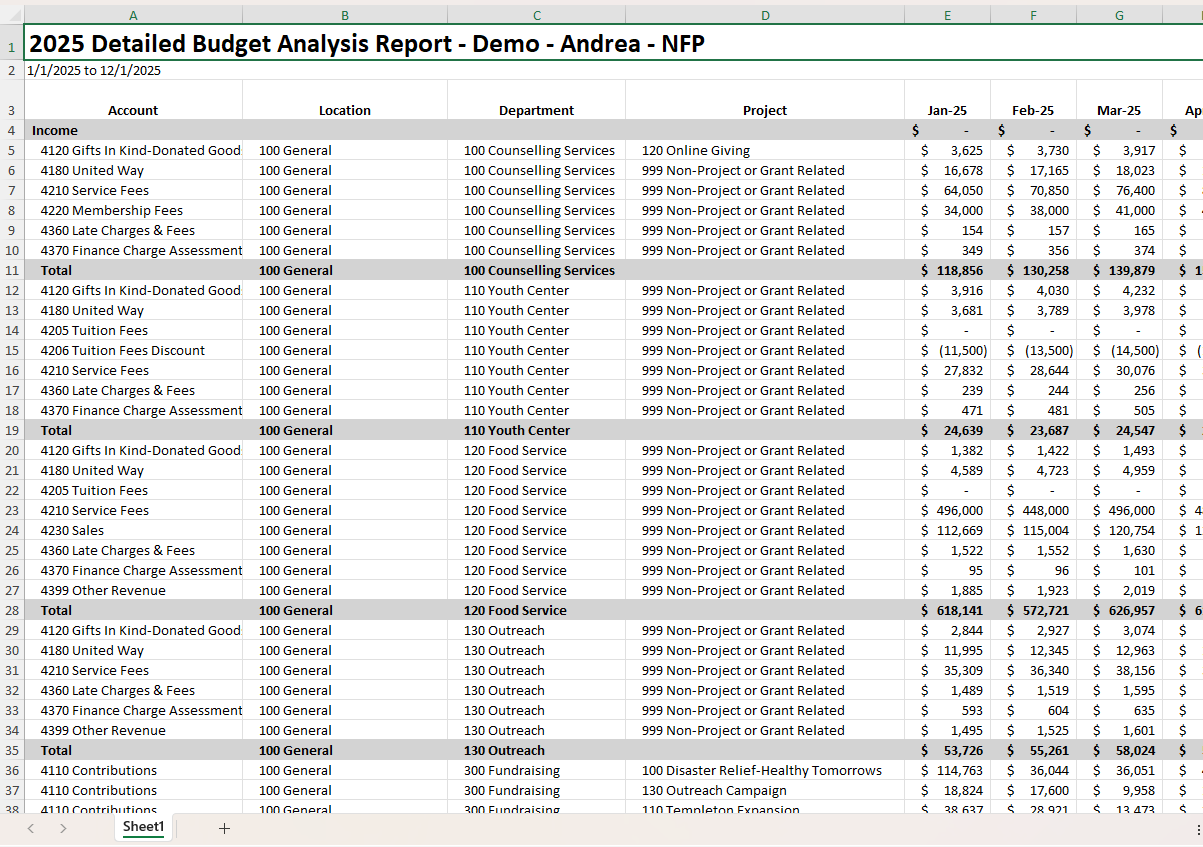
Task: Click the '130 Outreach' total cell in row 35
Action: pyautogui.click(x=537, y=750)
